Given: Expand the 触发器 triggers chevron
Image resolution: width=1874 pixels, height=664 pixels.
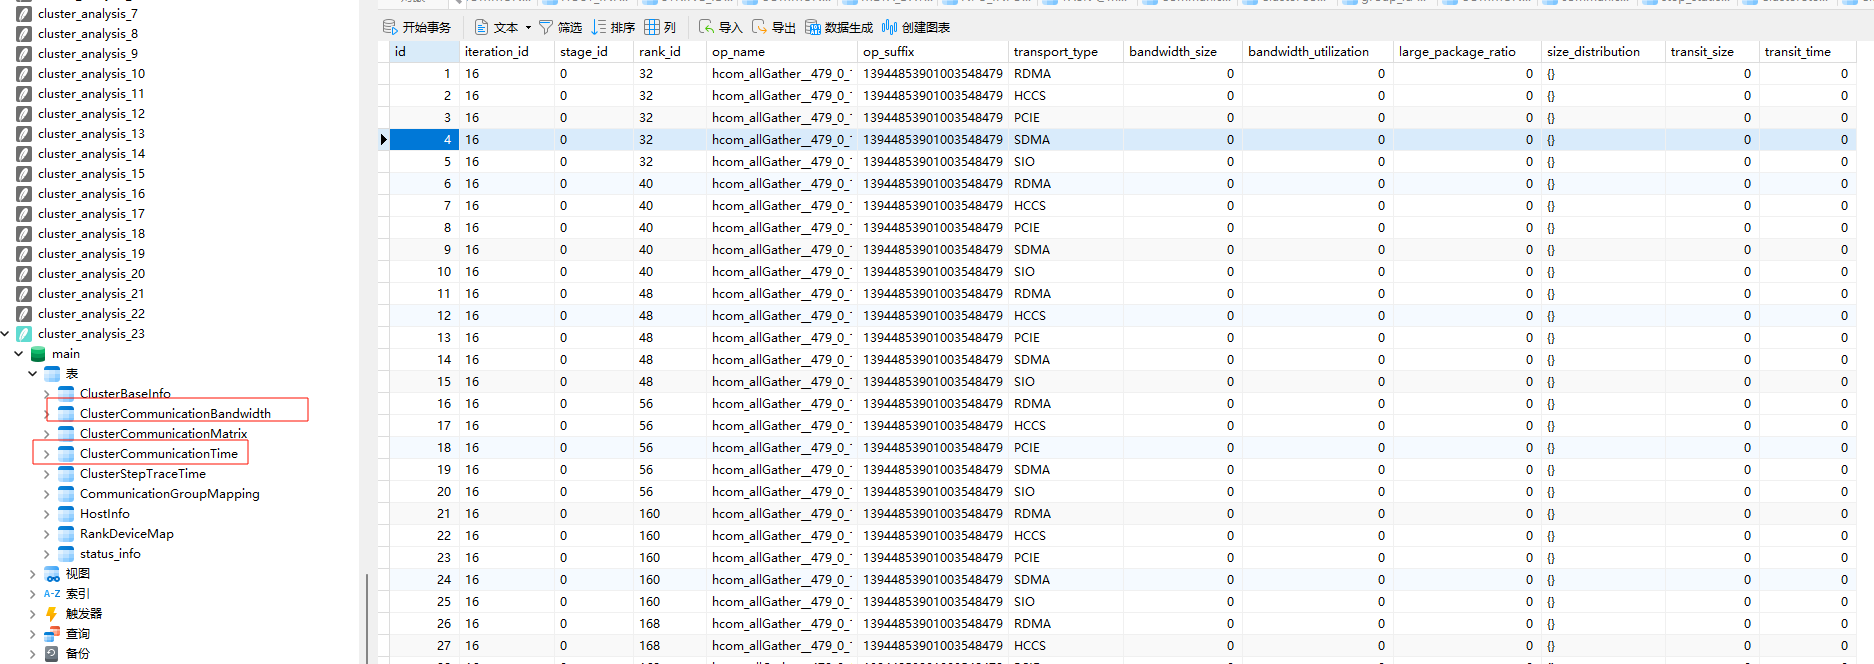Looking at the screenshot, I should tap(33, 614).
